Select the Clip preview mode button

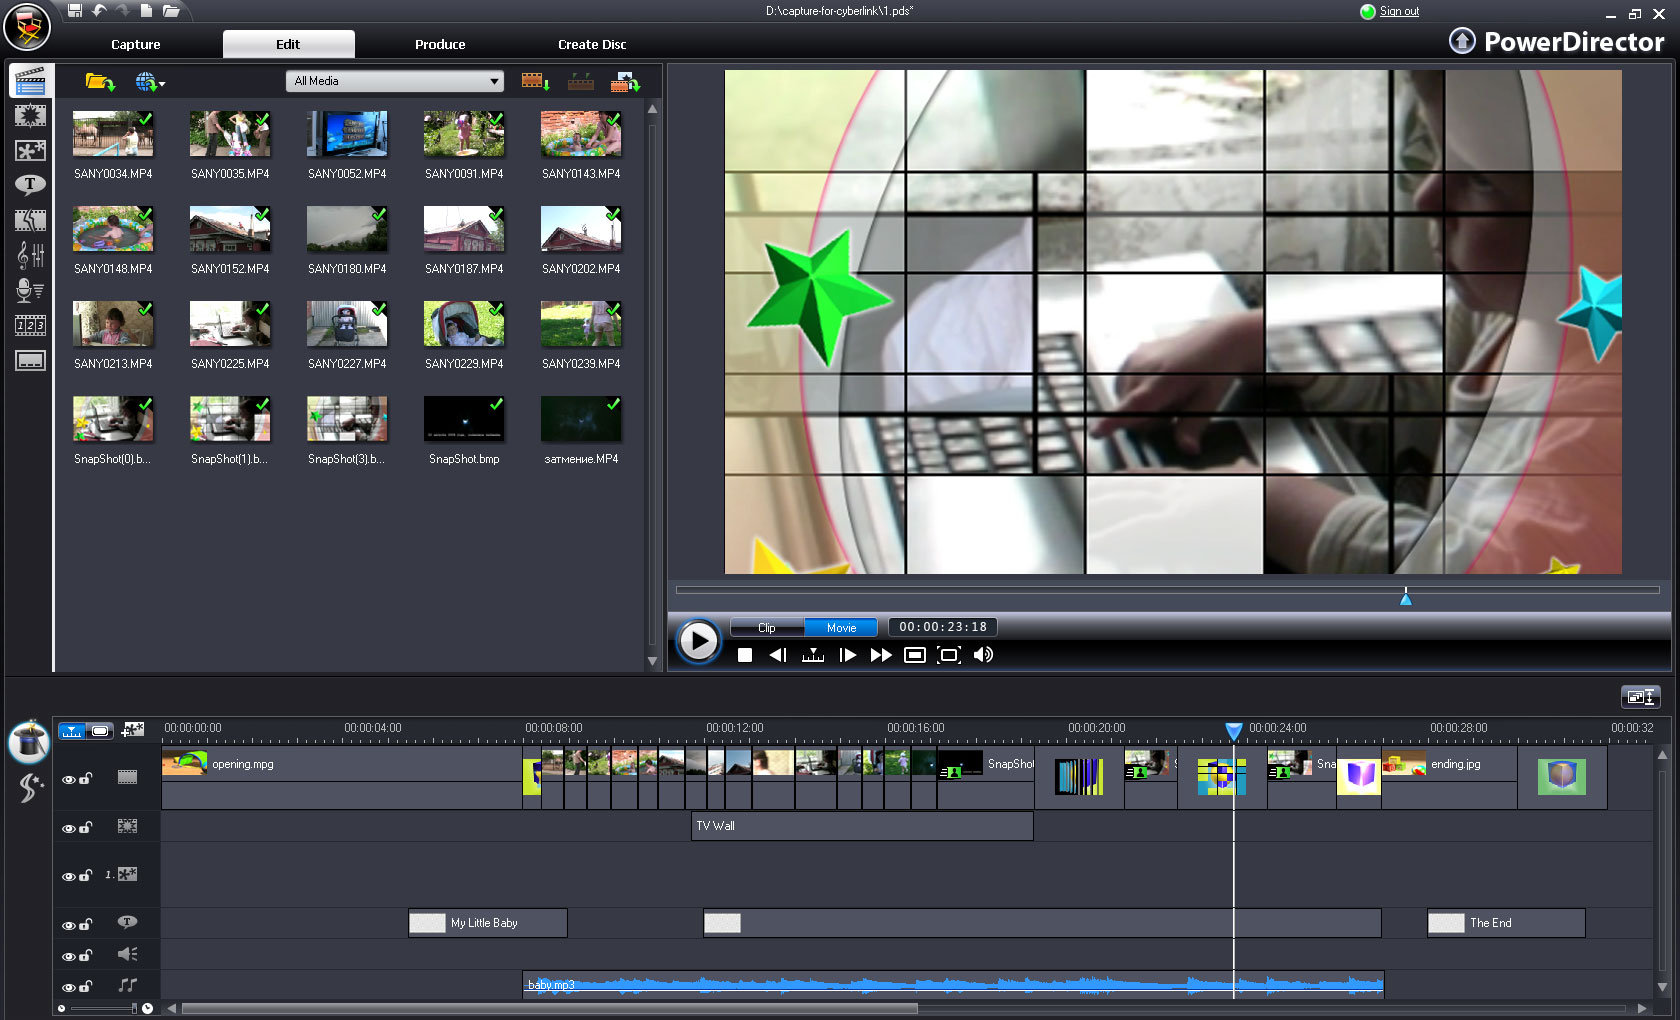tap(767, 628)
